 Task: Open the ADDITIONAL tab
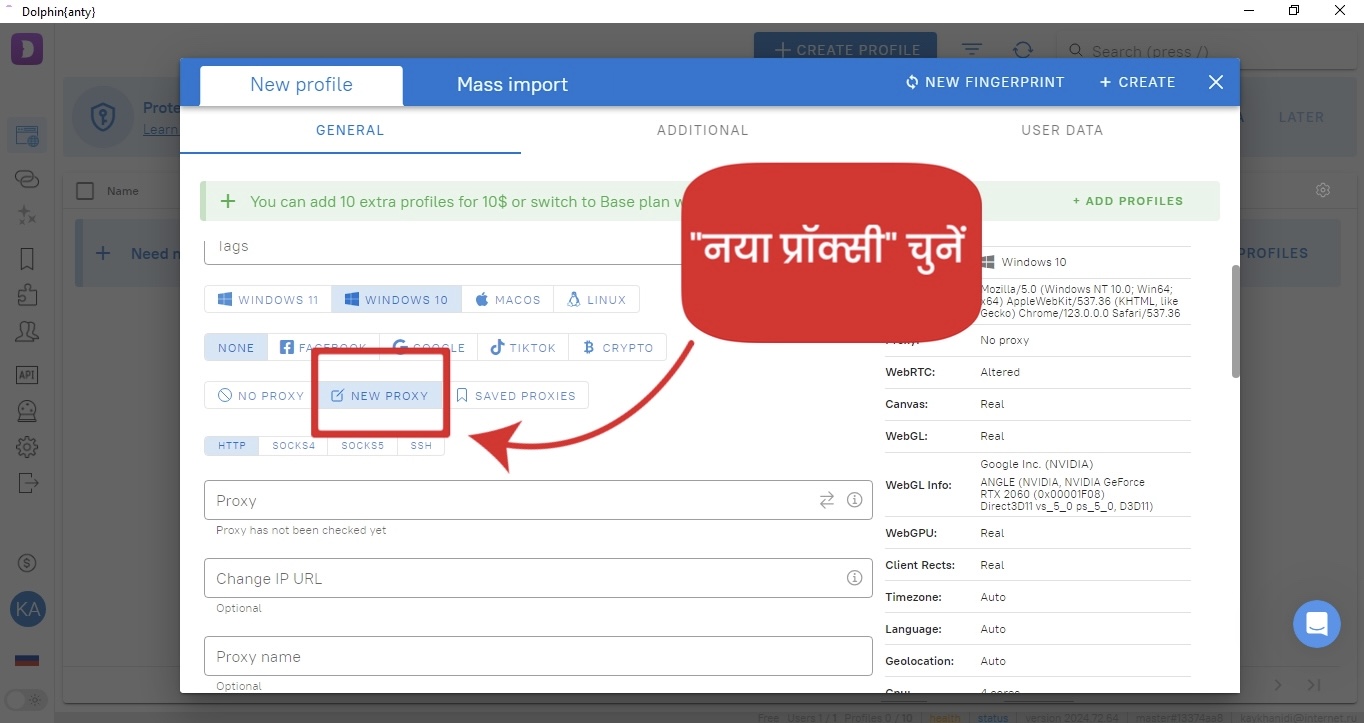[x=702, y=130]
